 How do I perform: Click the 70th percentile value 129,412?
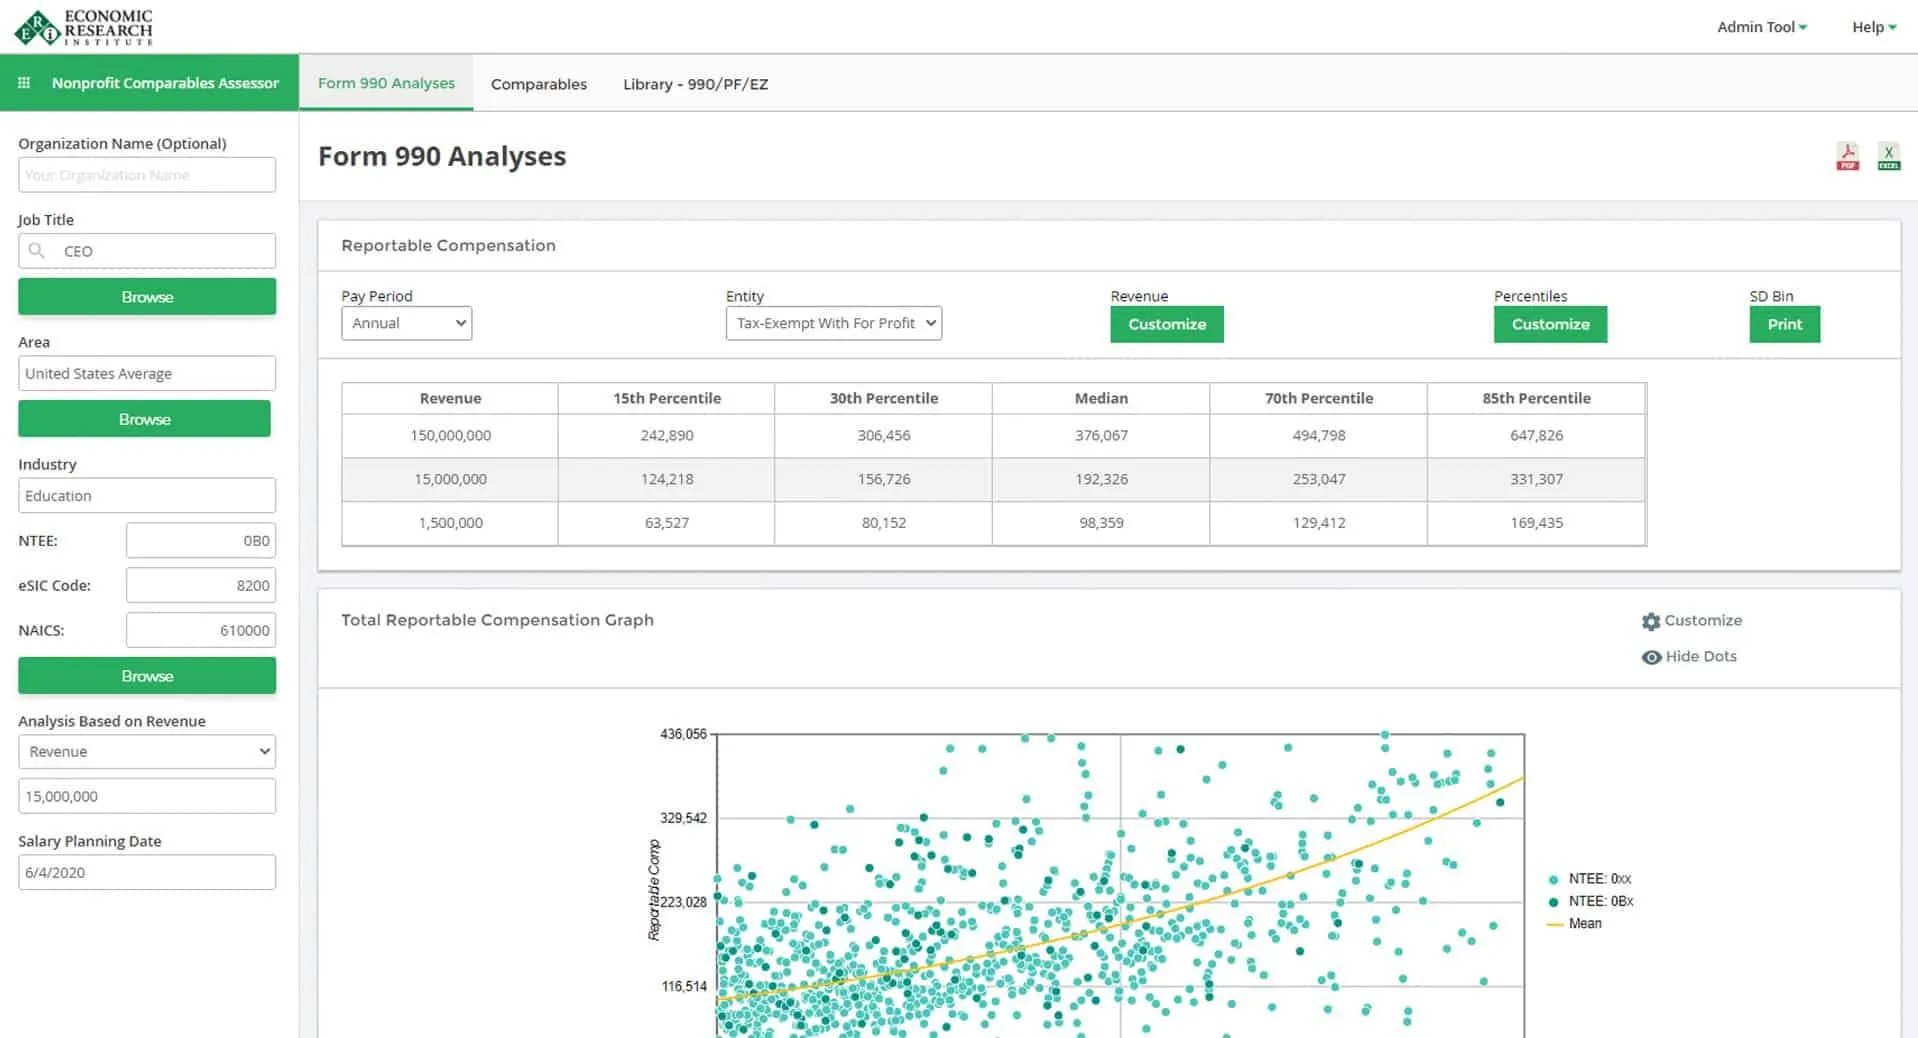[x=1319, y=523]
